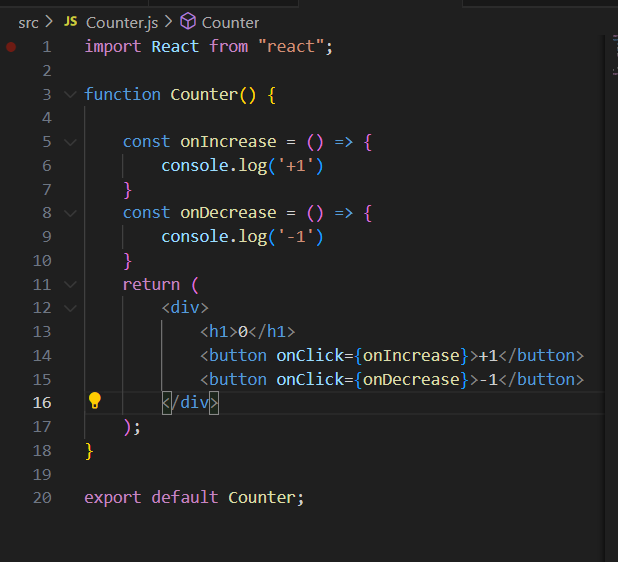Image resolution: width=618 pixels, height=562 pixels.
Task: Click the chevron after src in breadcrumb
Action: pos(49,22)
